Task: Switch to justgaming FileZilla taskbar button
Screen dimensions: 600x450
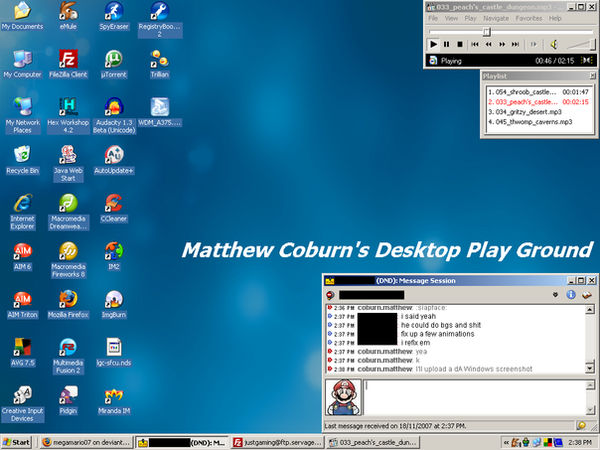Action: (x=277, y=443)
